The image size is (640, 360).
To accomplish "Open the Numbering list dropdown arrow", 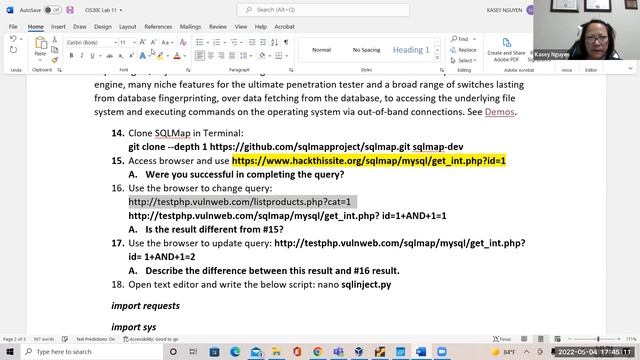I will coord(224,42).
